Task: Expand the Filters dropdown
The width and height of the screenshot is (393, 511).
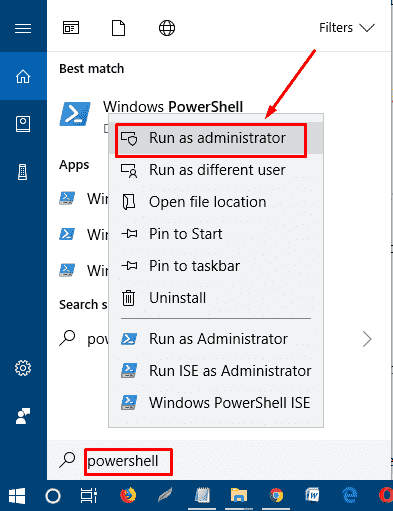Action: 347,28
